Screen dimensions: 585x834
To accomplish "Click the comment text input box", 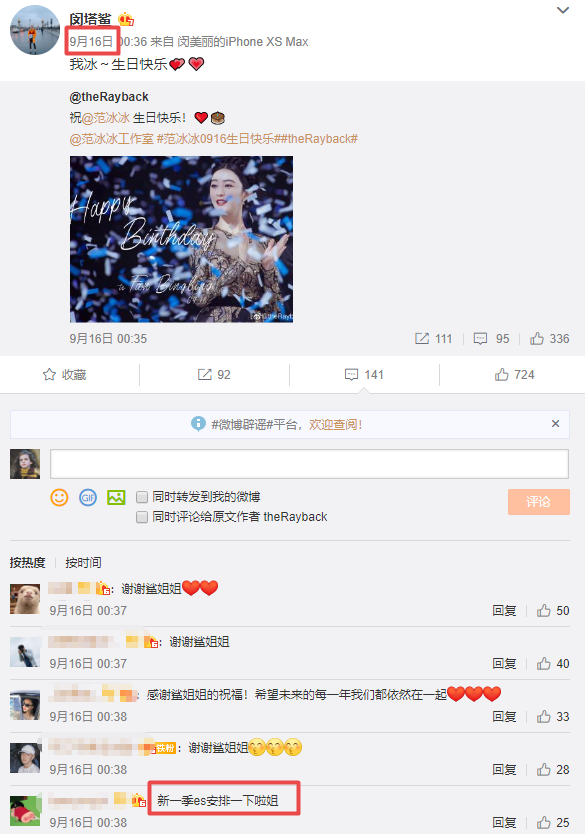I will [309, 464].
